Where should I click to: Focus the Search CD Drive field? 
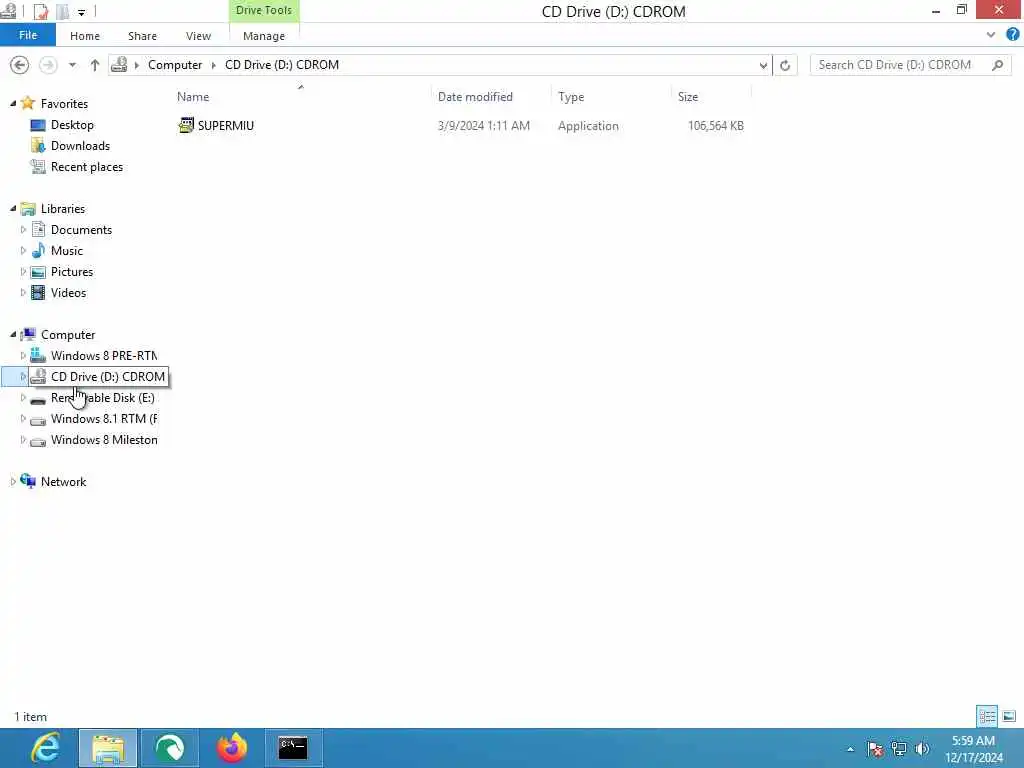(x=910, y=65)
